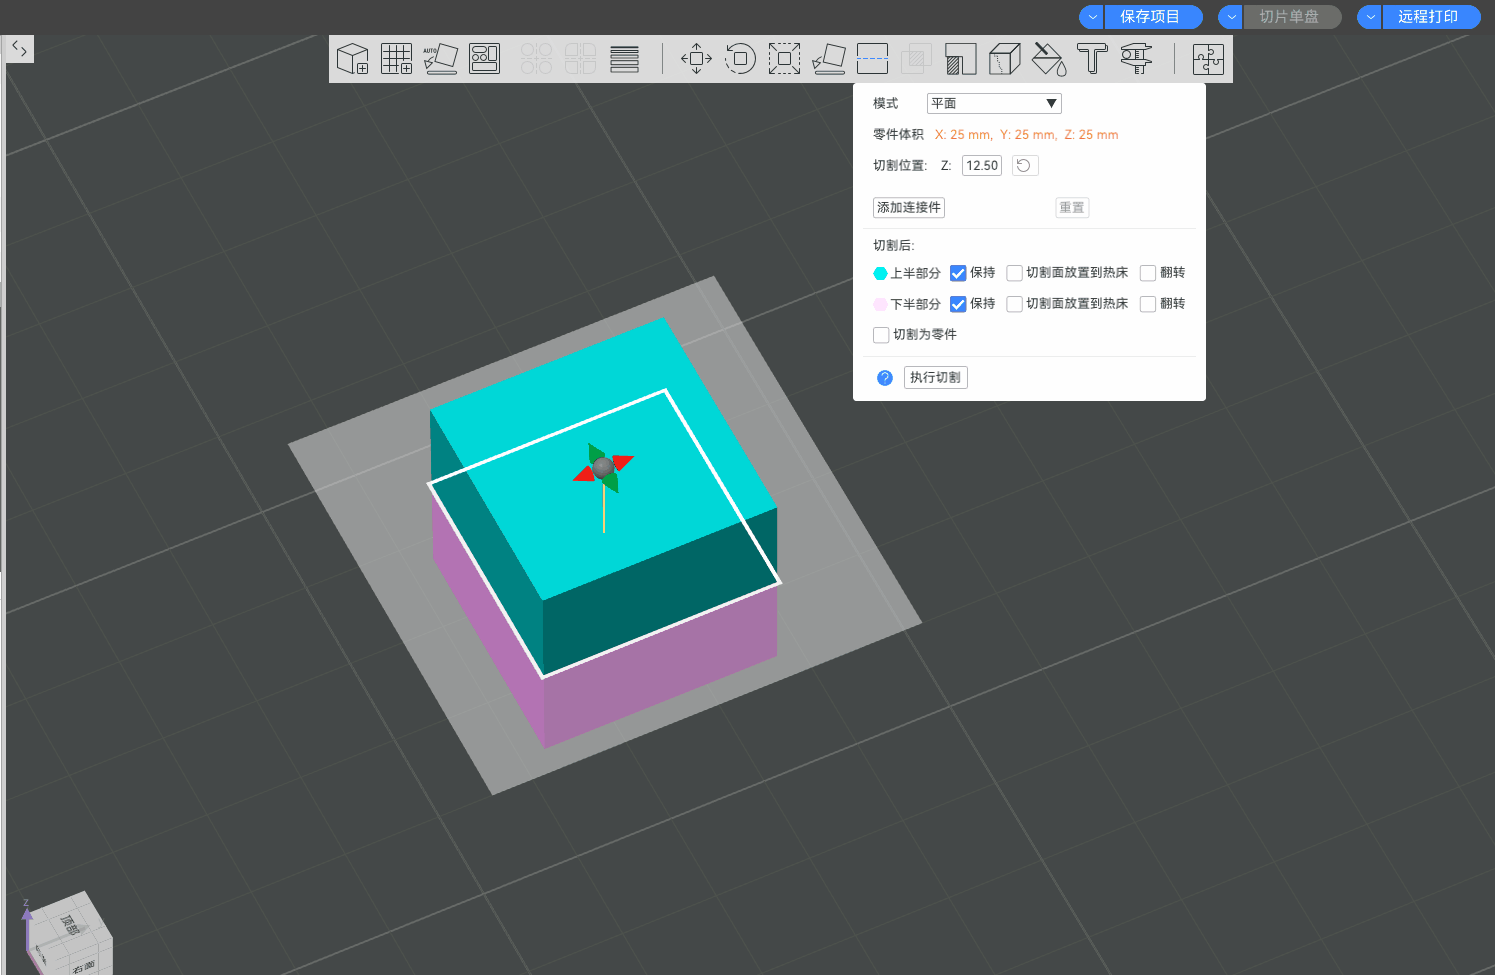Viewport: 1495px width, 975px height.
Task: Expand the arrow beside 远程打印
Action: pos(1370,17)
